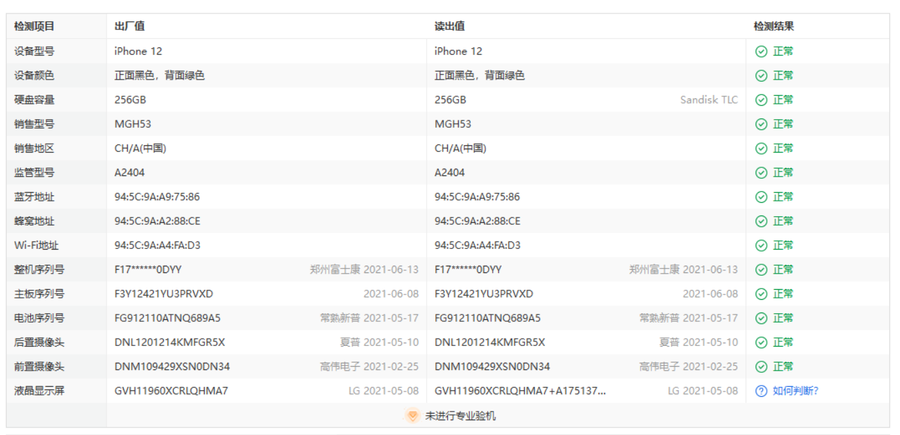Click the 设备颜色 row label
The width and height of the screenshot is (900, 435).
click(34, 75)
